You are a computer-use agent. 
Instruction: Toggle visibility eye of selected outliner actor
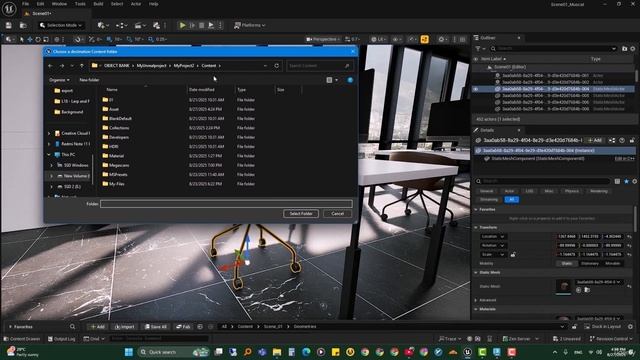point(476,89)
